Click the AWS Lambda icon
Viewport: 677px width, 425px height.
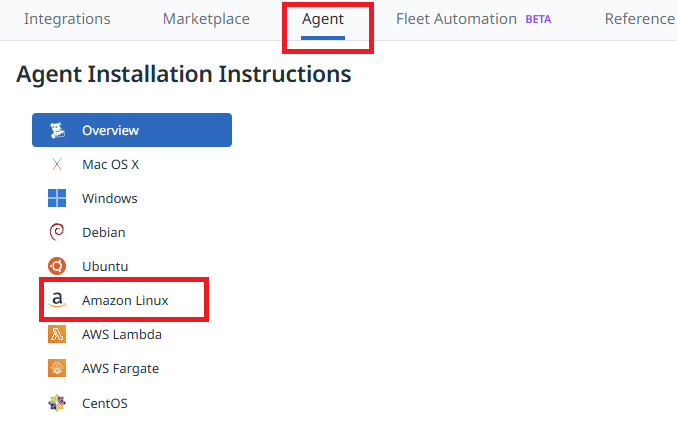(x=57, y=334)
